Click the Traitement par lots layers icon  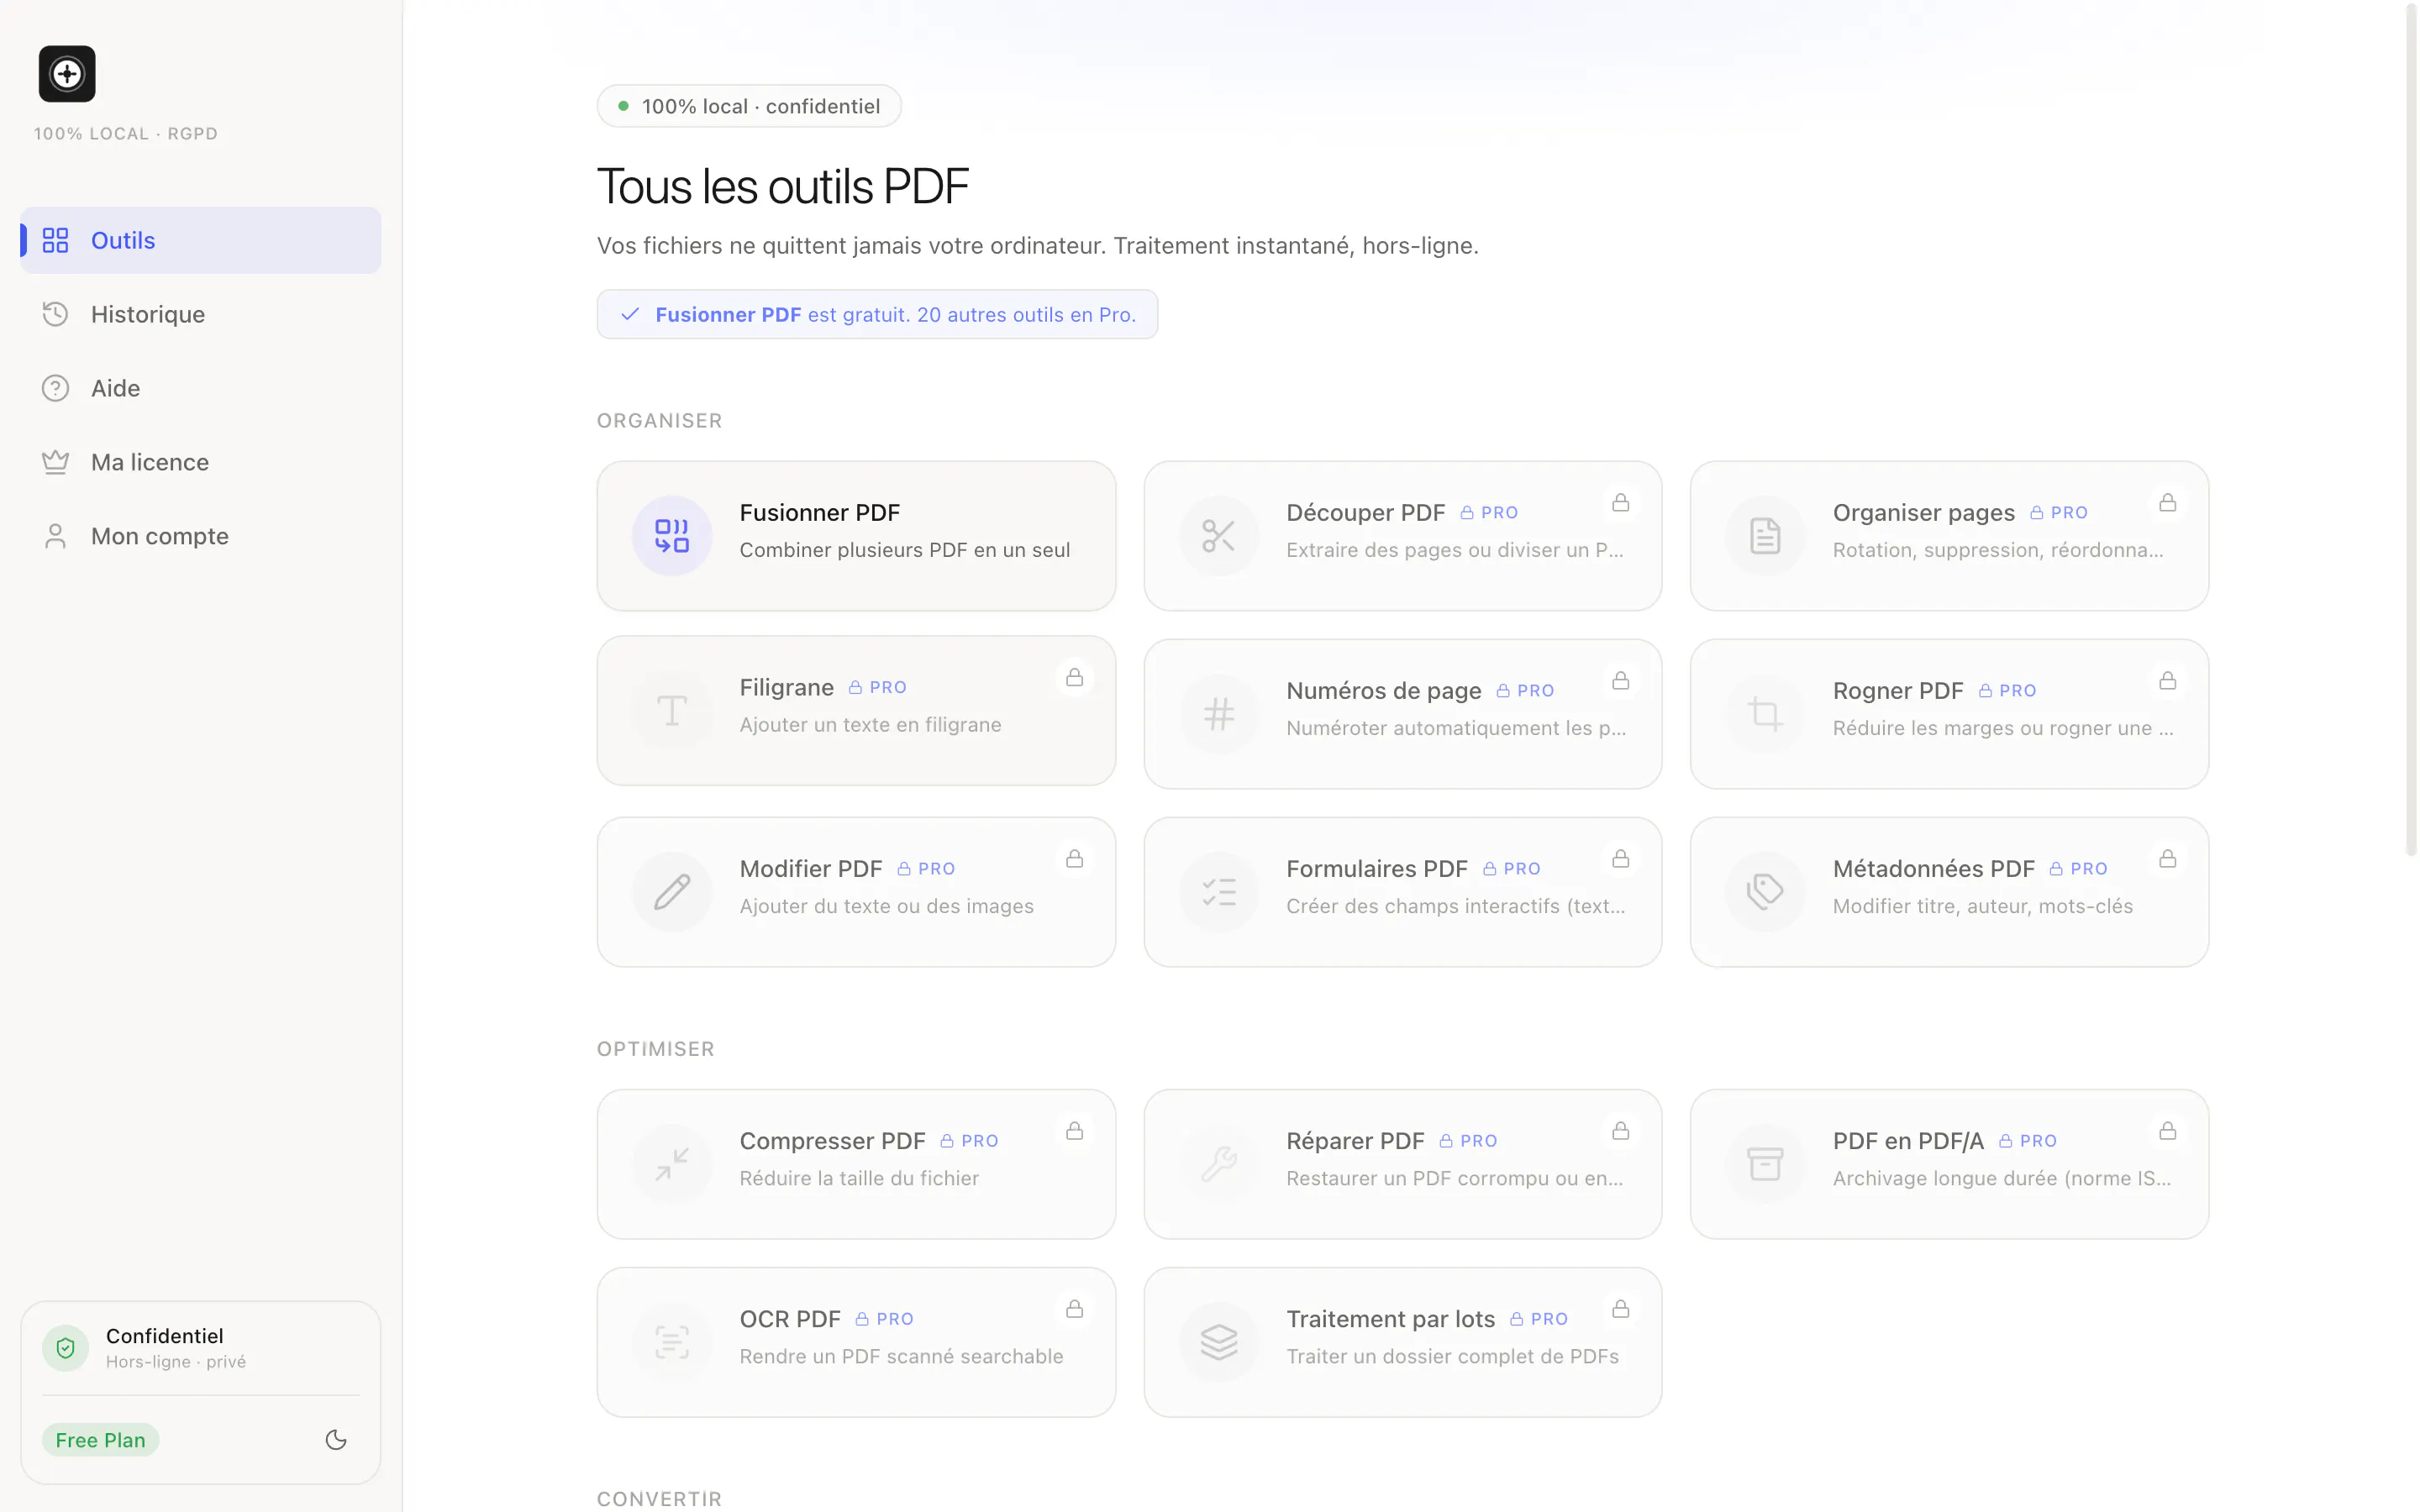coord(1219,1342)
